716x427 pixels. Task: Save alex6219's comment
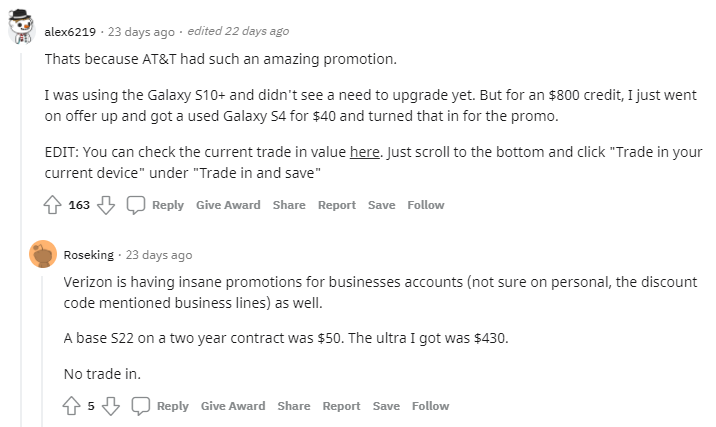pos(381,205)
